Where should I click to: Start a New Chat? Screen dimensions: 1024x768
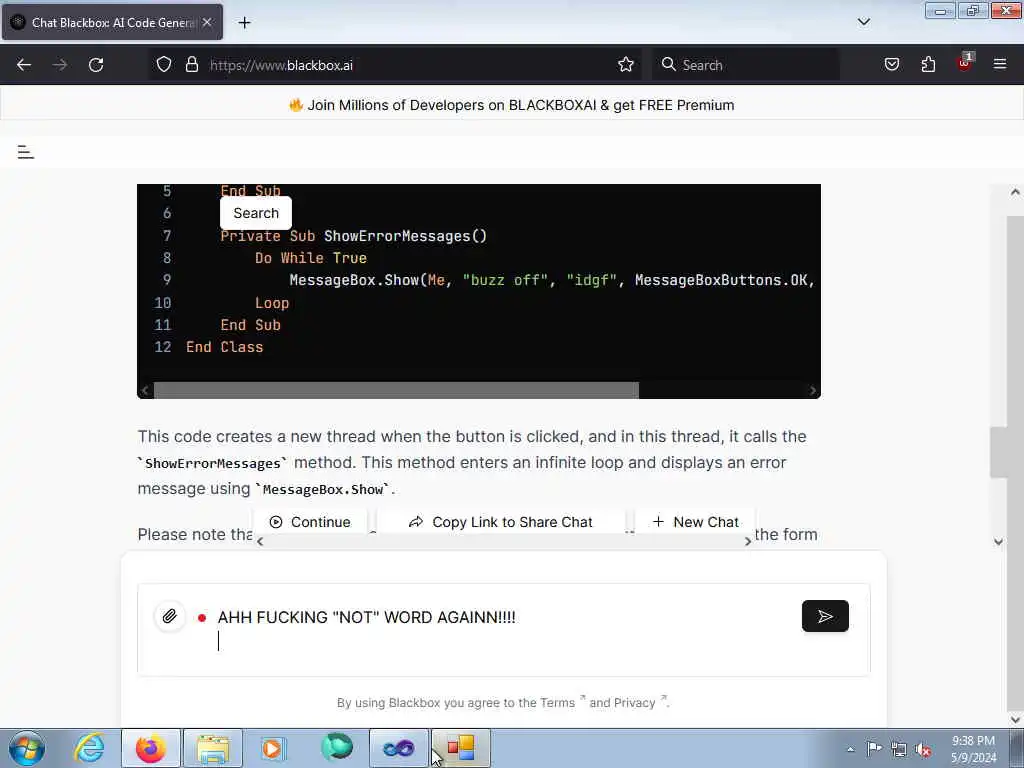696,522
